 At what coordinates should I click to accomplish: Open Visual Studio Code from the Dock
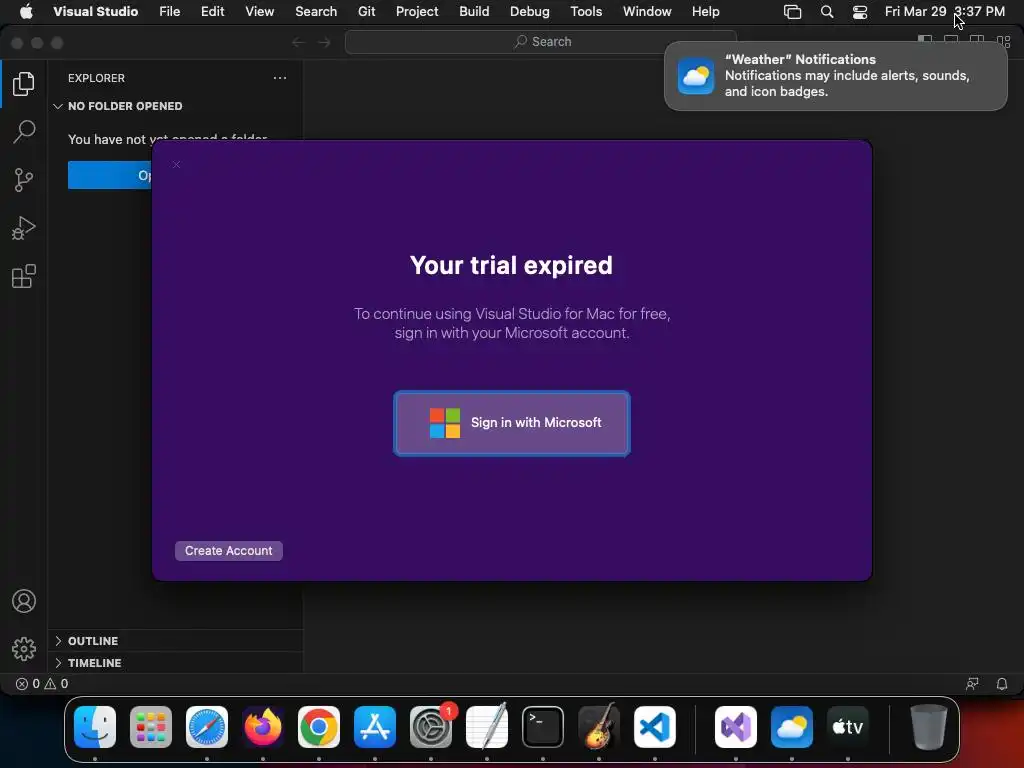[654, 726]
